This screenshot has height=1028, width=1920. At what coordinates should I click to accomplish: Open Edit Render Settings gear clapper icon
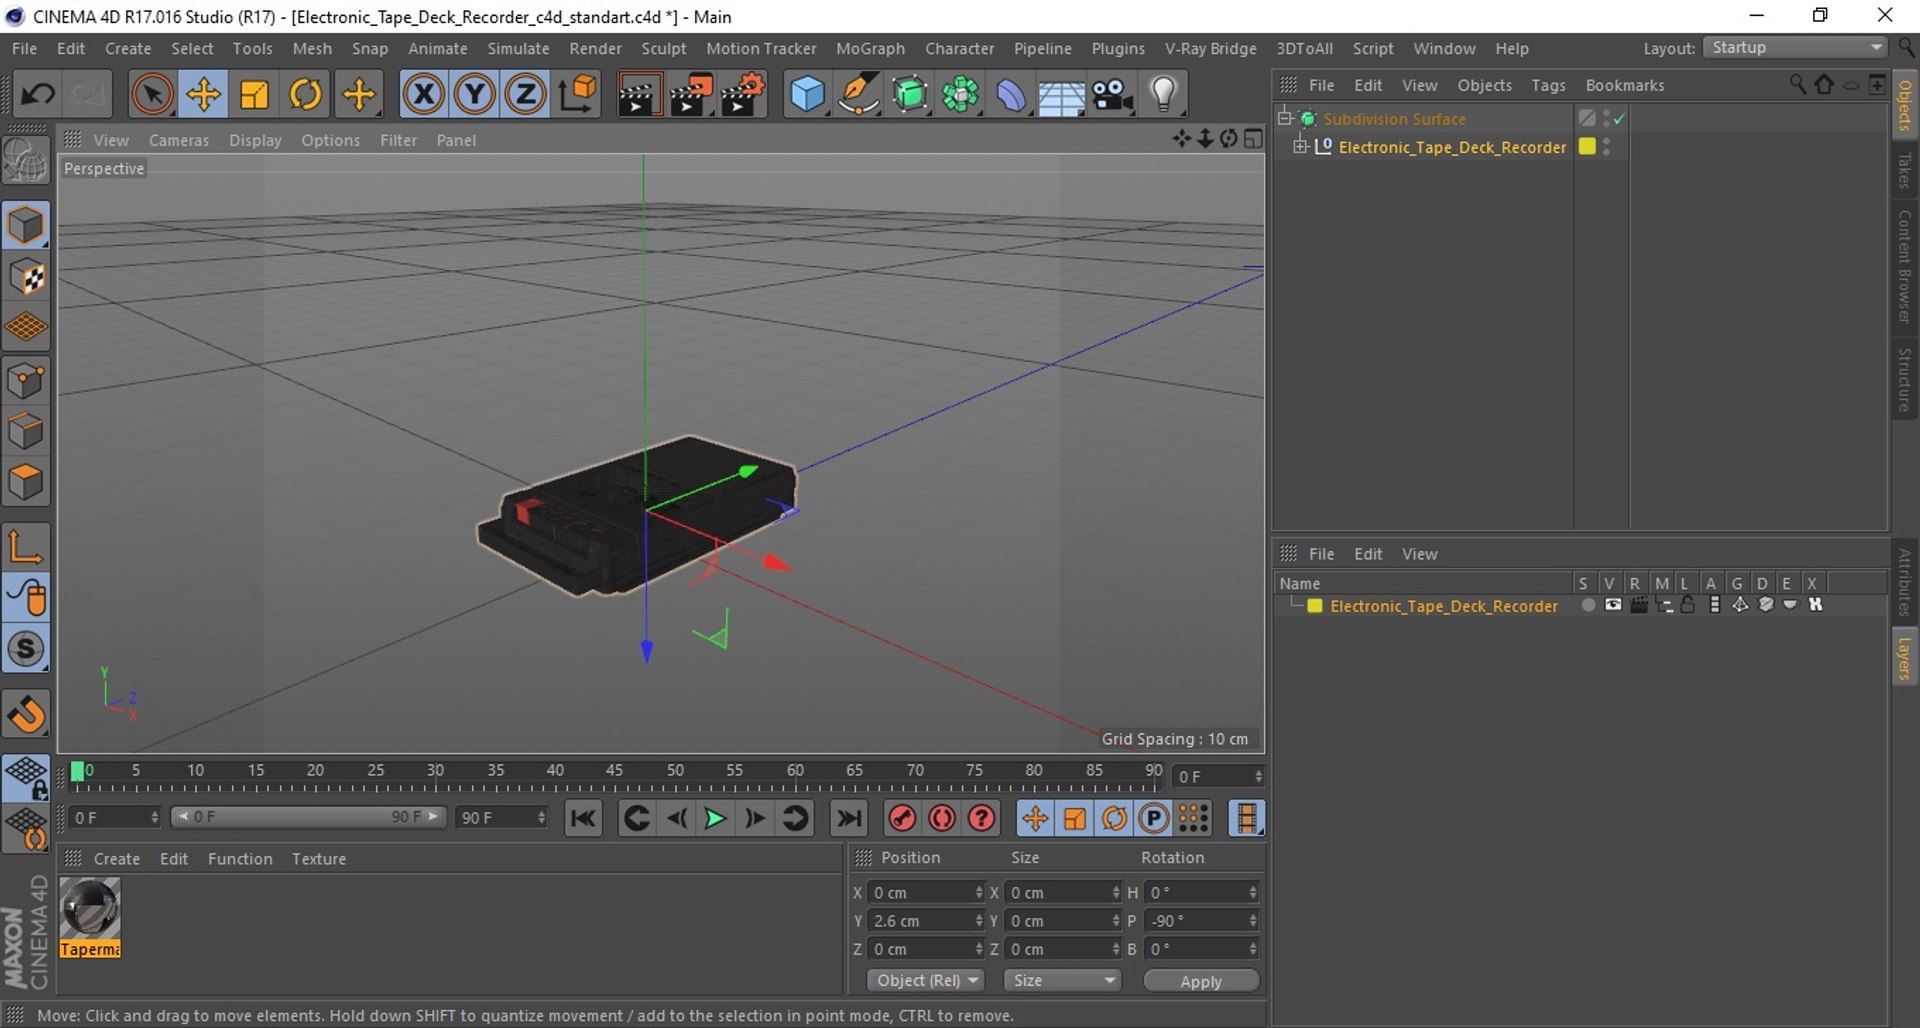743,95
